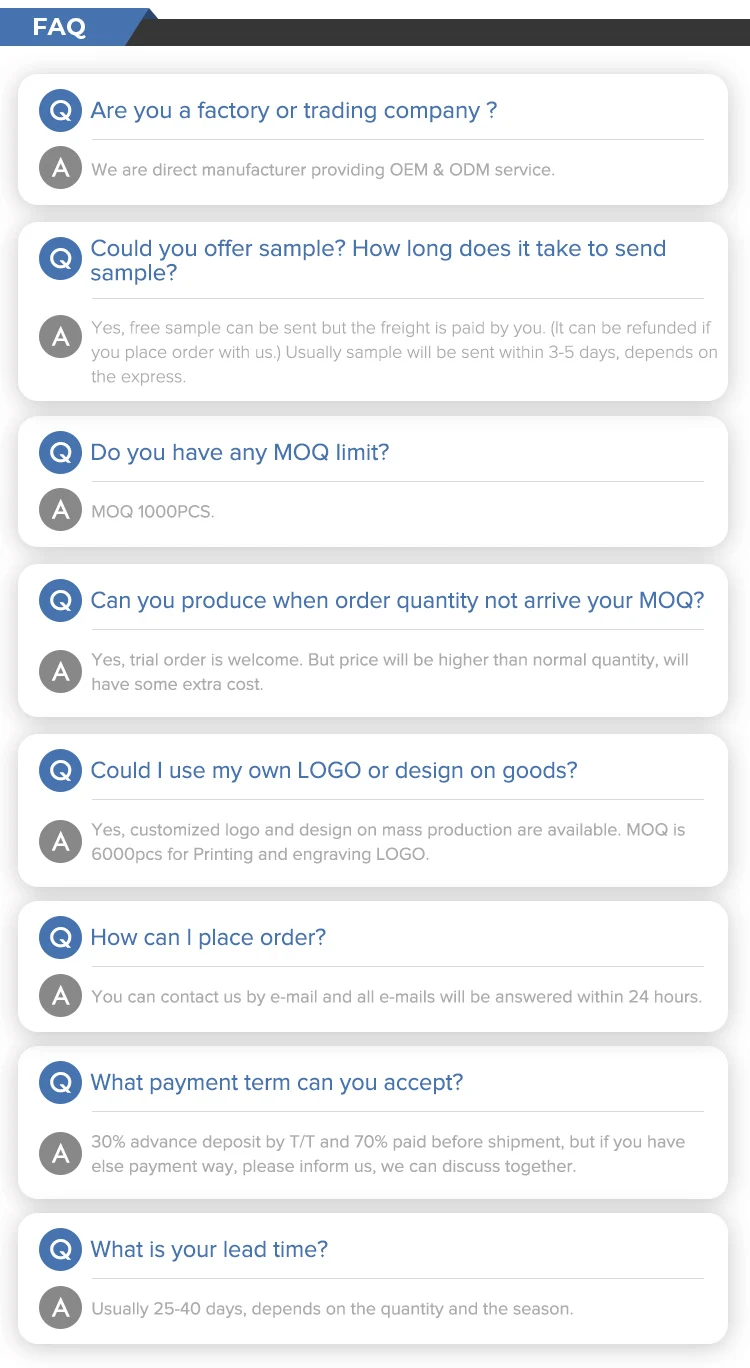750x1368 pixels.
Task: Click the Q icon next to MOQ limit question
Action: (60, 452)
